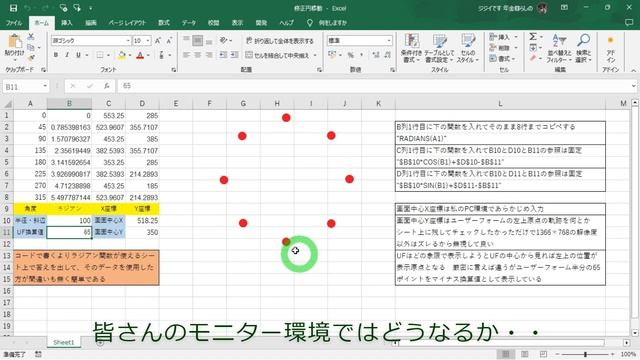The image size is (640, 360).
Task: Expand the formula bar chevron
Action: click(x=633, y=86)
